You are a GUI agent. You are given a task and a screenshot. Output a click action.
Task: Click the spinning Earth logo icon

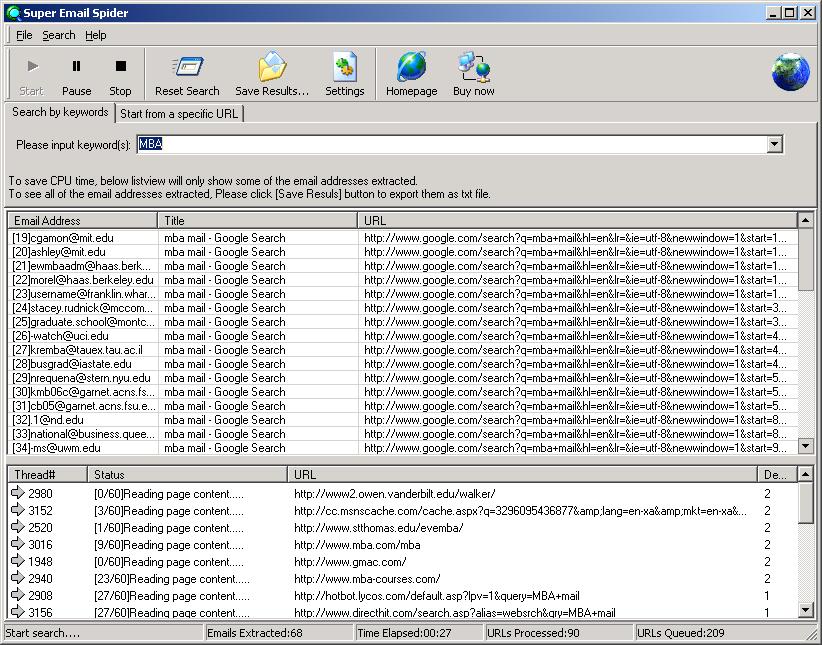click(x=790, y=72)
